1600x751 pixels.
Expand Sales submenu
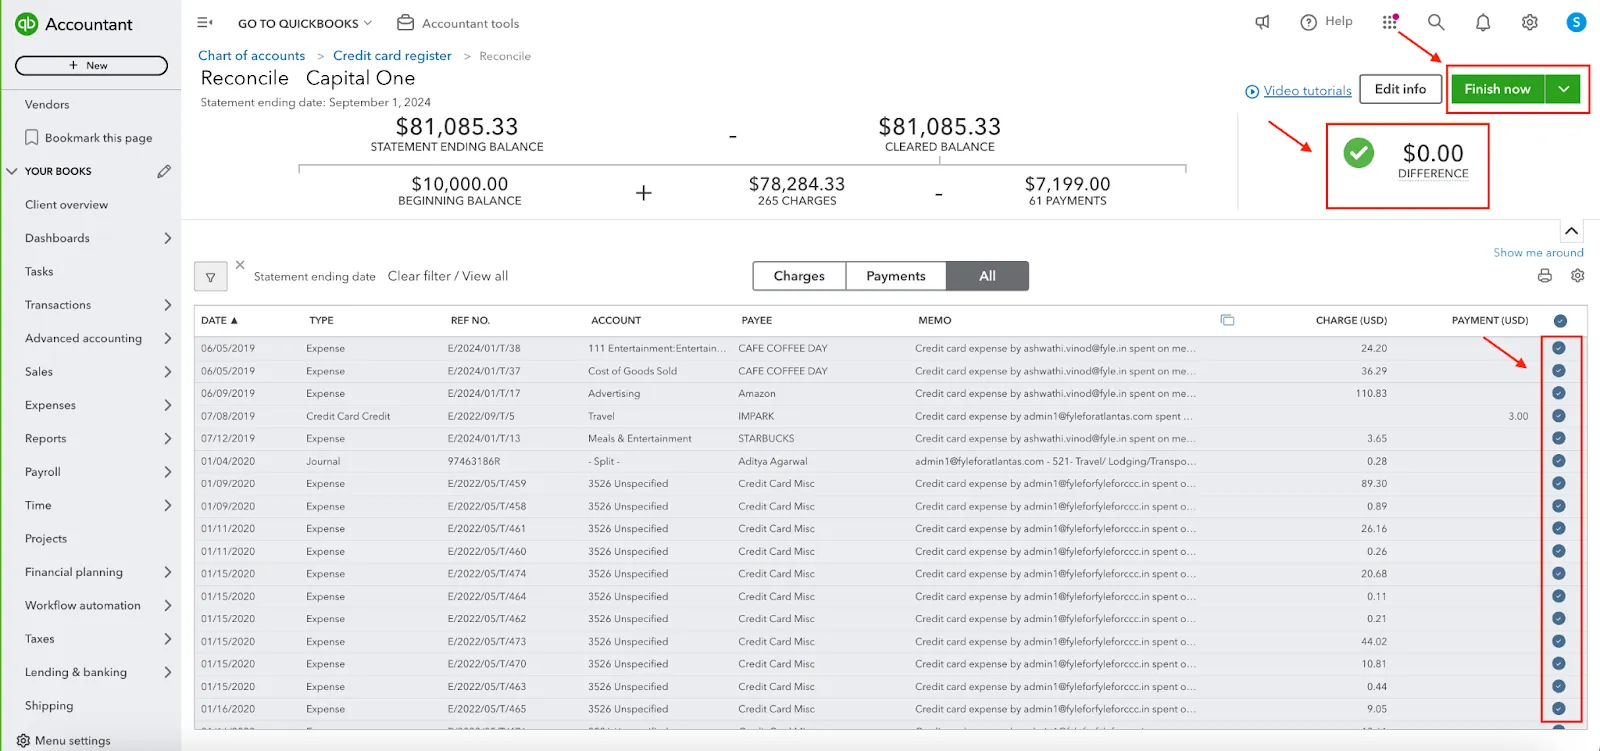tap(167, 372)
